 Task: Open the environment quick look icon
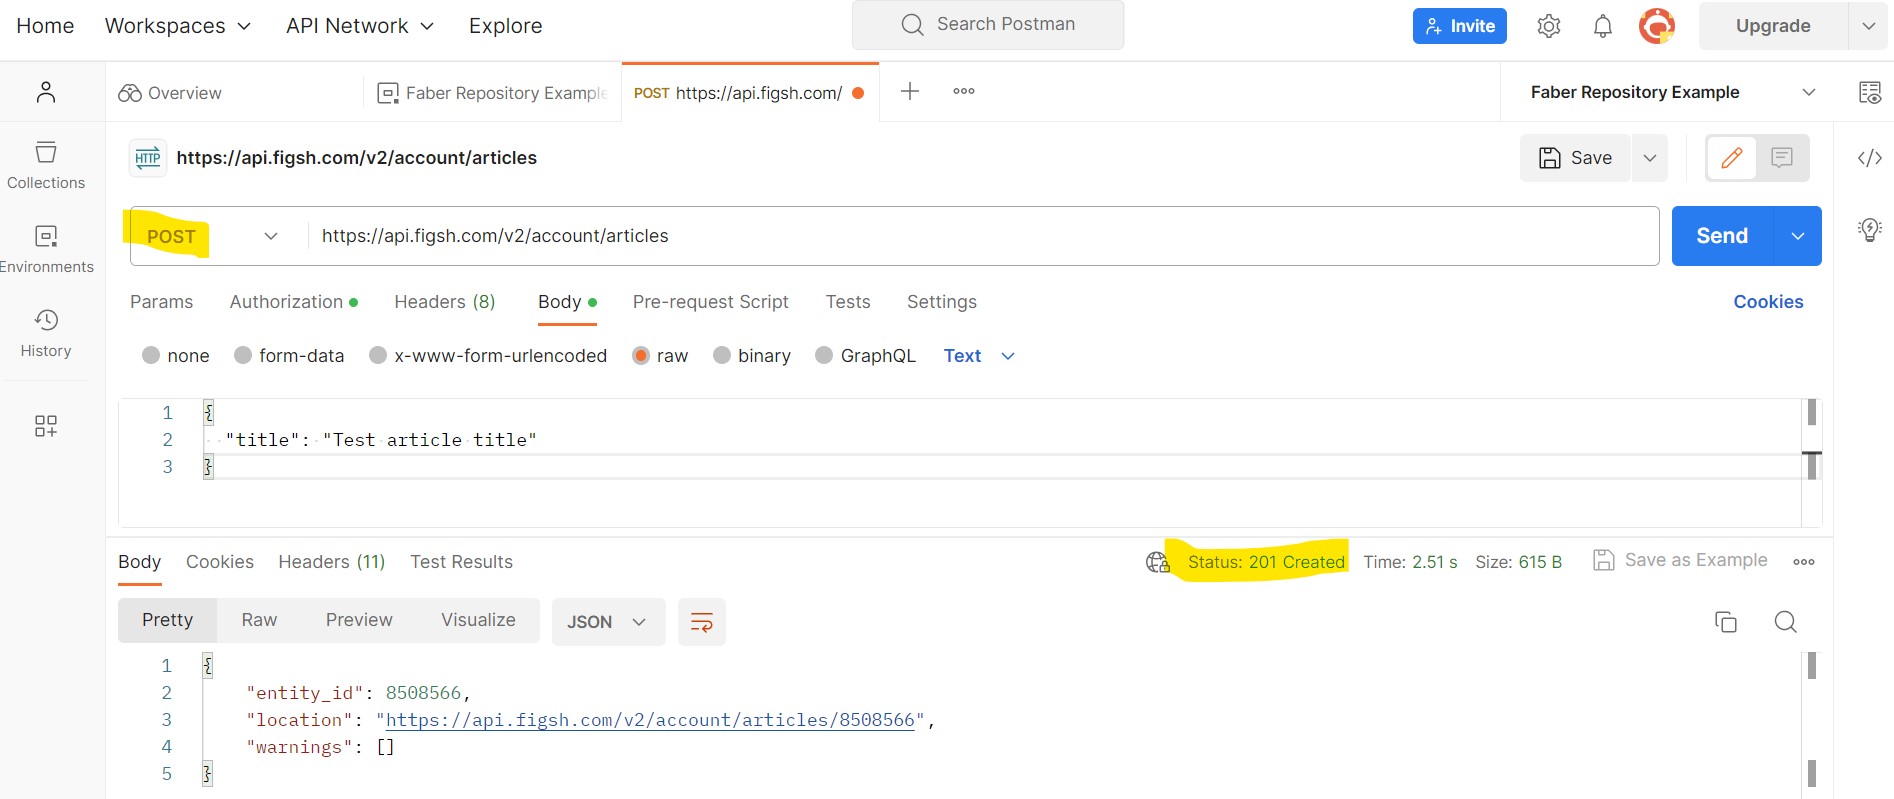[1869, 92]
